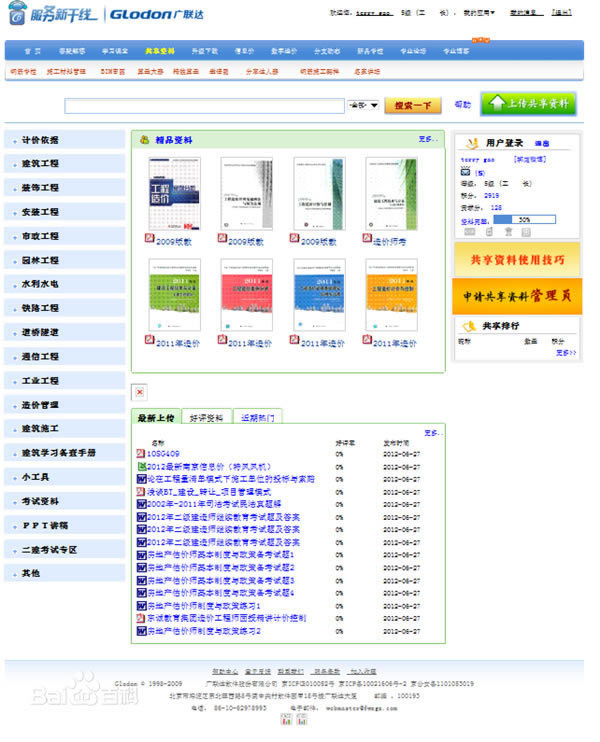The image size is (600, 742).
Task: Open the category dropdown beside search box
Action: (363, 105)
